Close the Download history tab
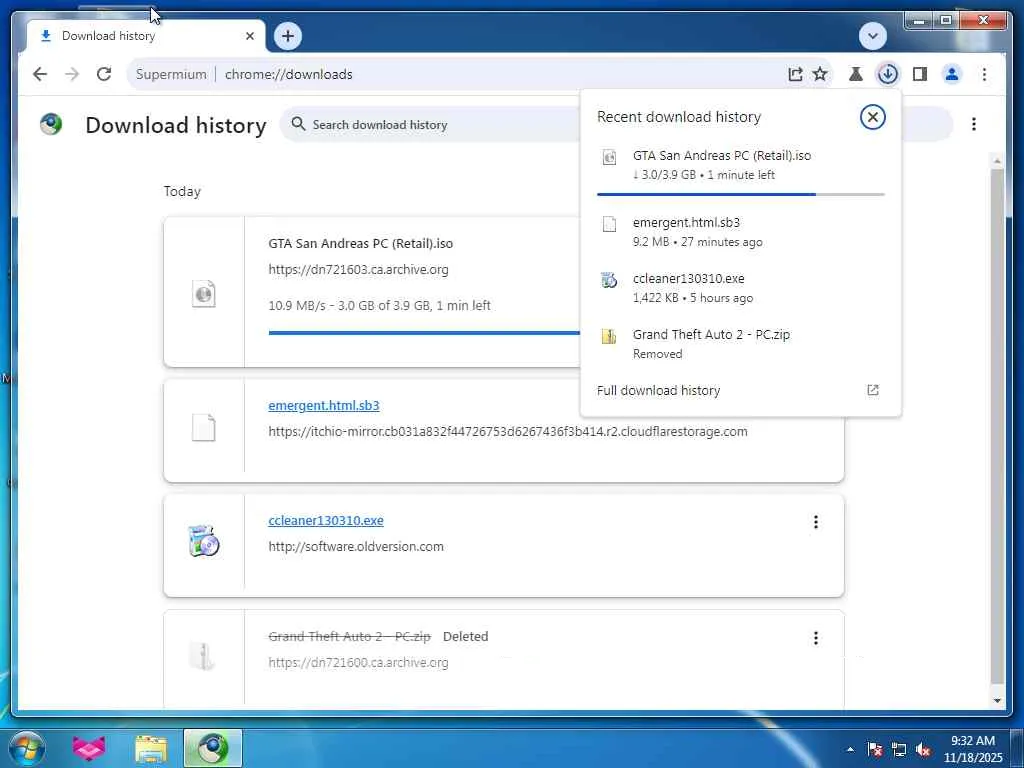The image size is (1024, 768). [249, 36]
